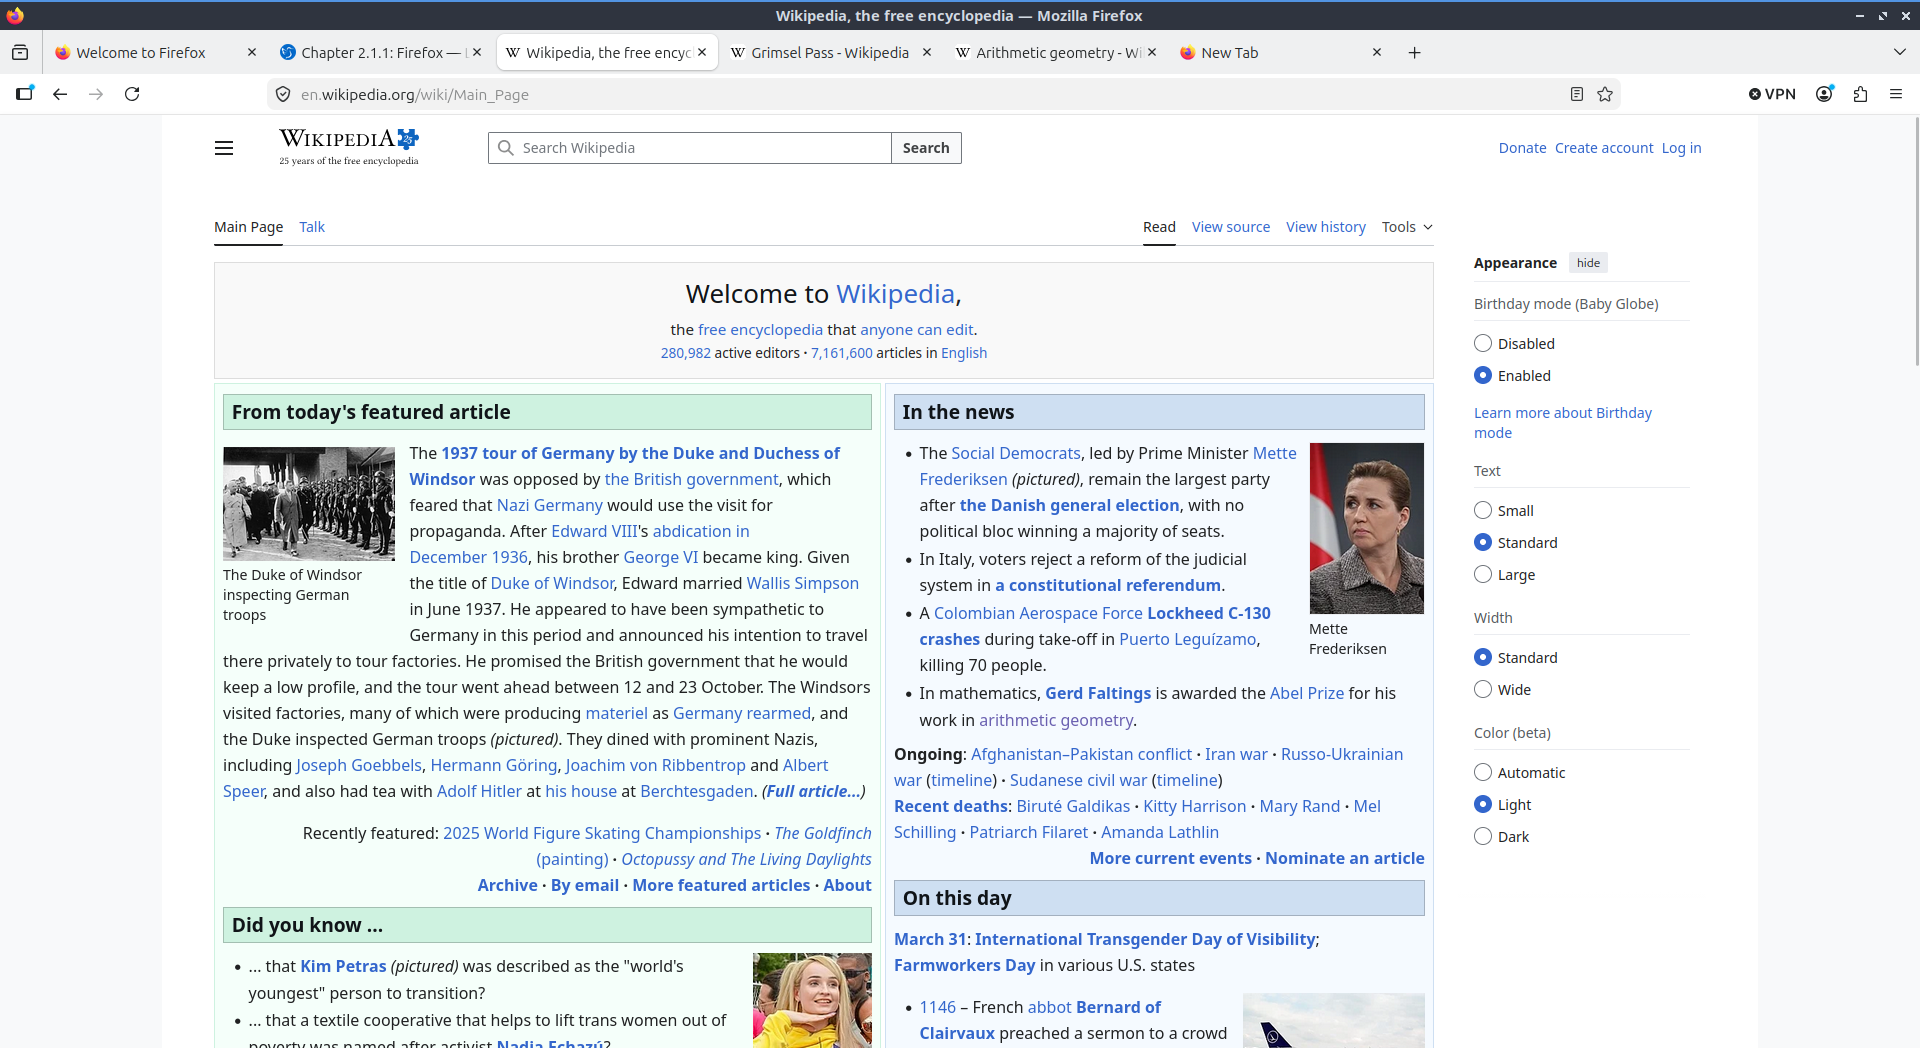This screenshot has height=1048, width=1920.
Task: Set page width to Wide
Action: point(1483,690)
